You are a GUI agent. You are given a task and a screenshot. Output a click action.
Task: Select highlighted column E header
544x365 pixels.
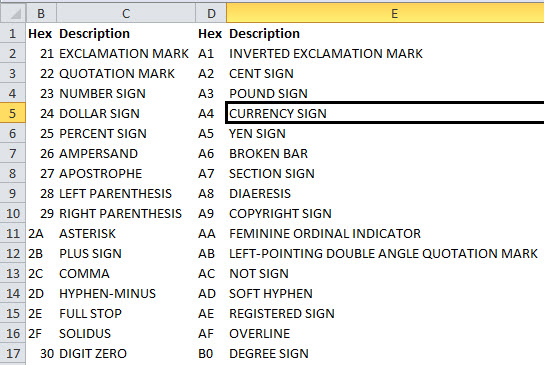tap(385, 13)
